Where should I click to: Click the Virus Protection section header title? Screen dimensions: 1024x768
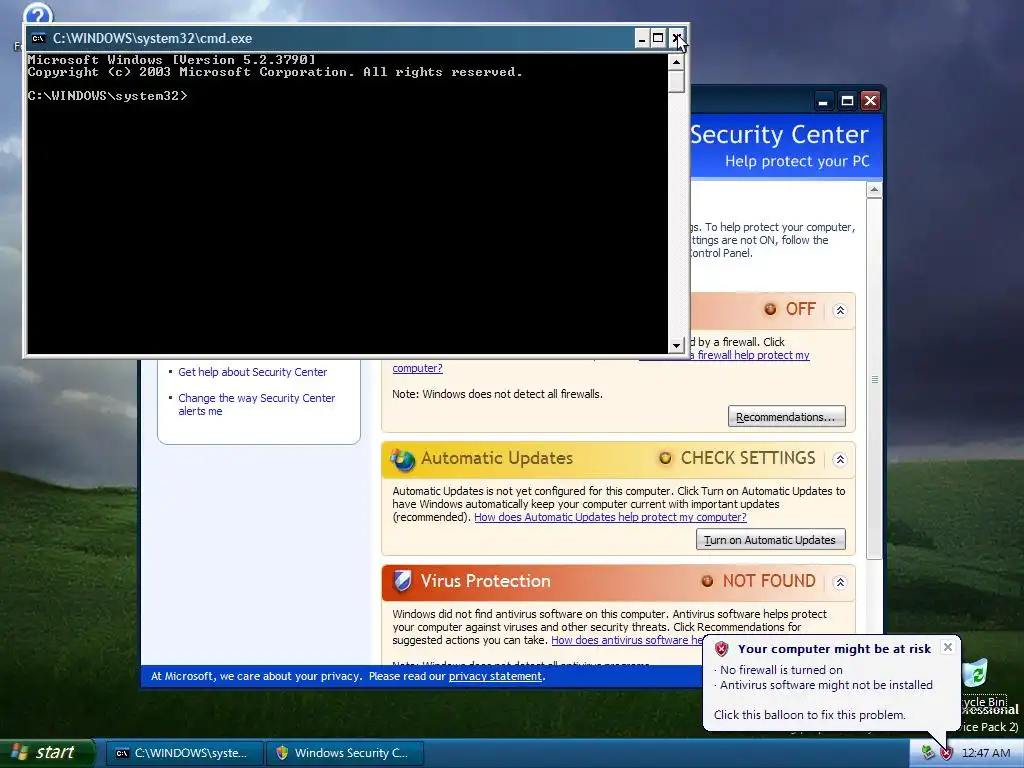(485, 581)
